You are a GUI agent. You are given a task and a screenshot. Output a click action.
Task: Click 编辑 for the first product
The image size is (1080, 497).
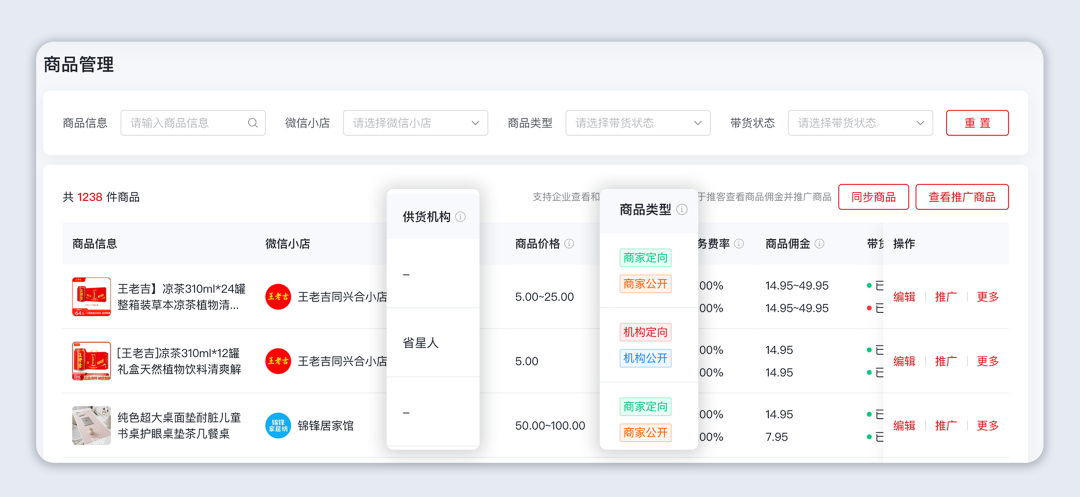point(904,297)
